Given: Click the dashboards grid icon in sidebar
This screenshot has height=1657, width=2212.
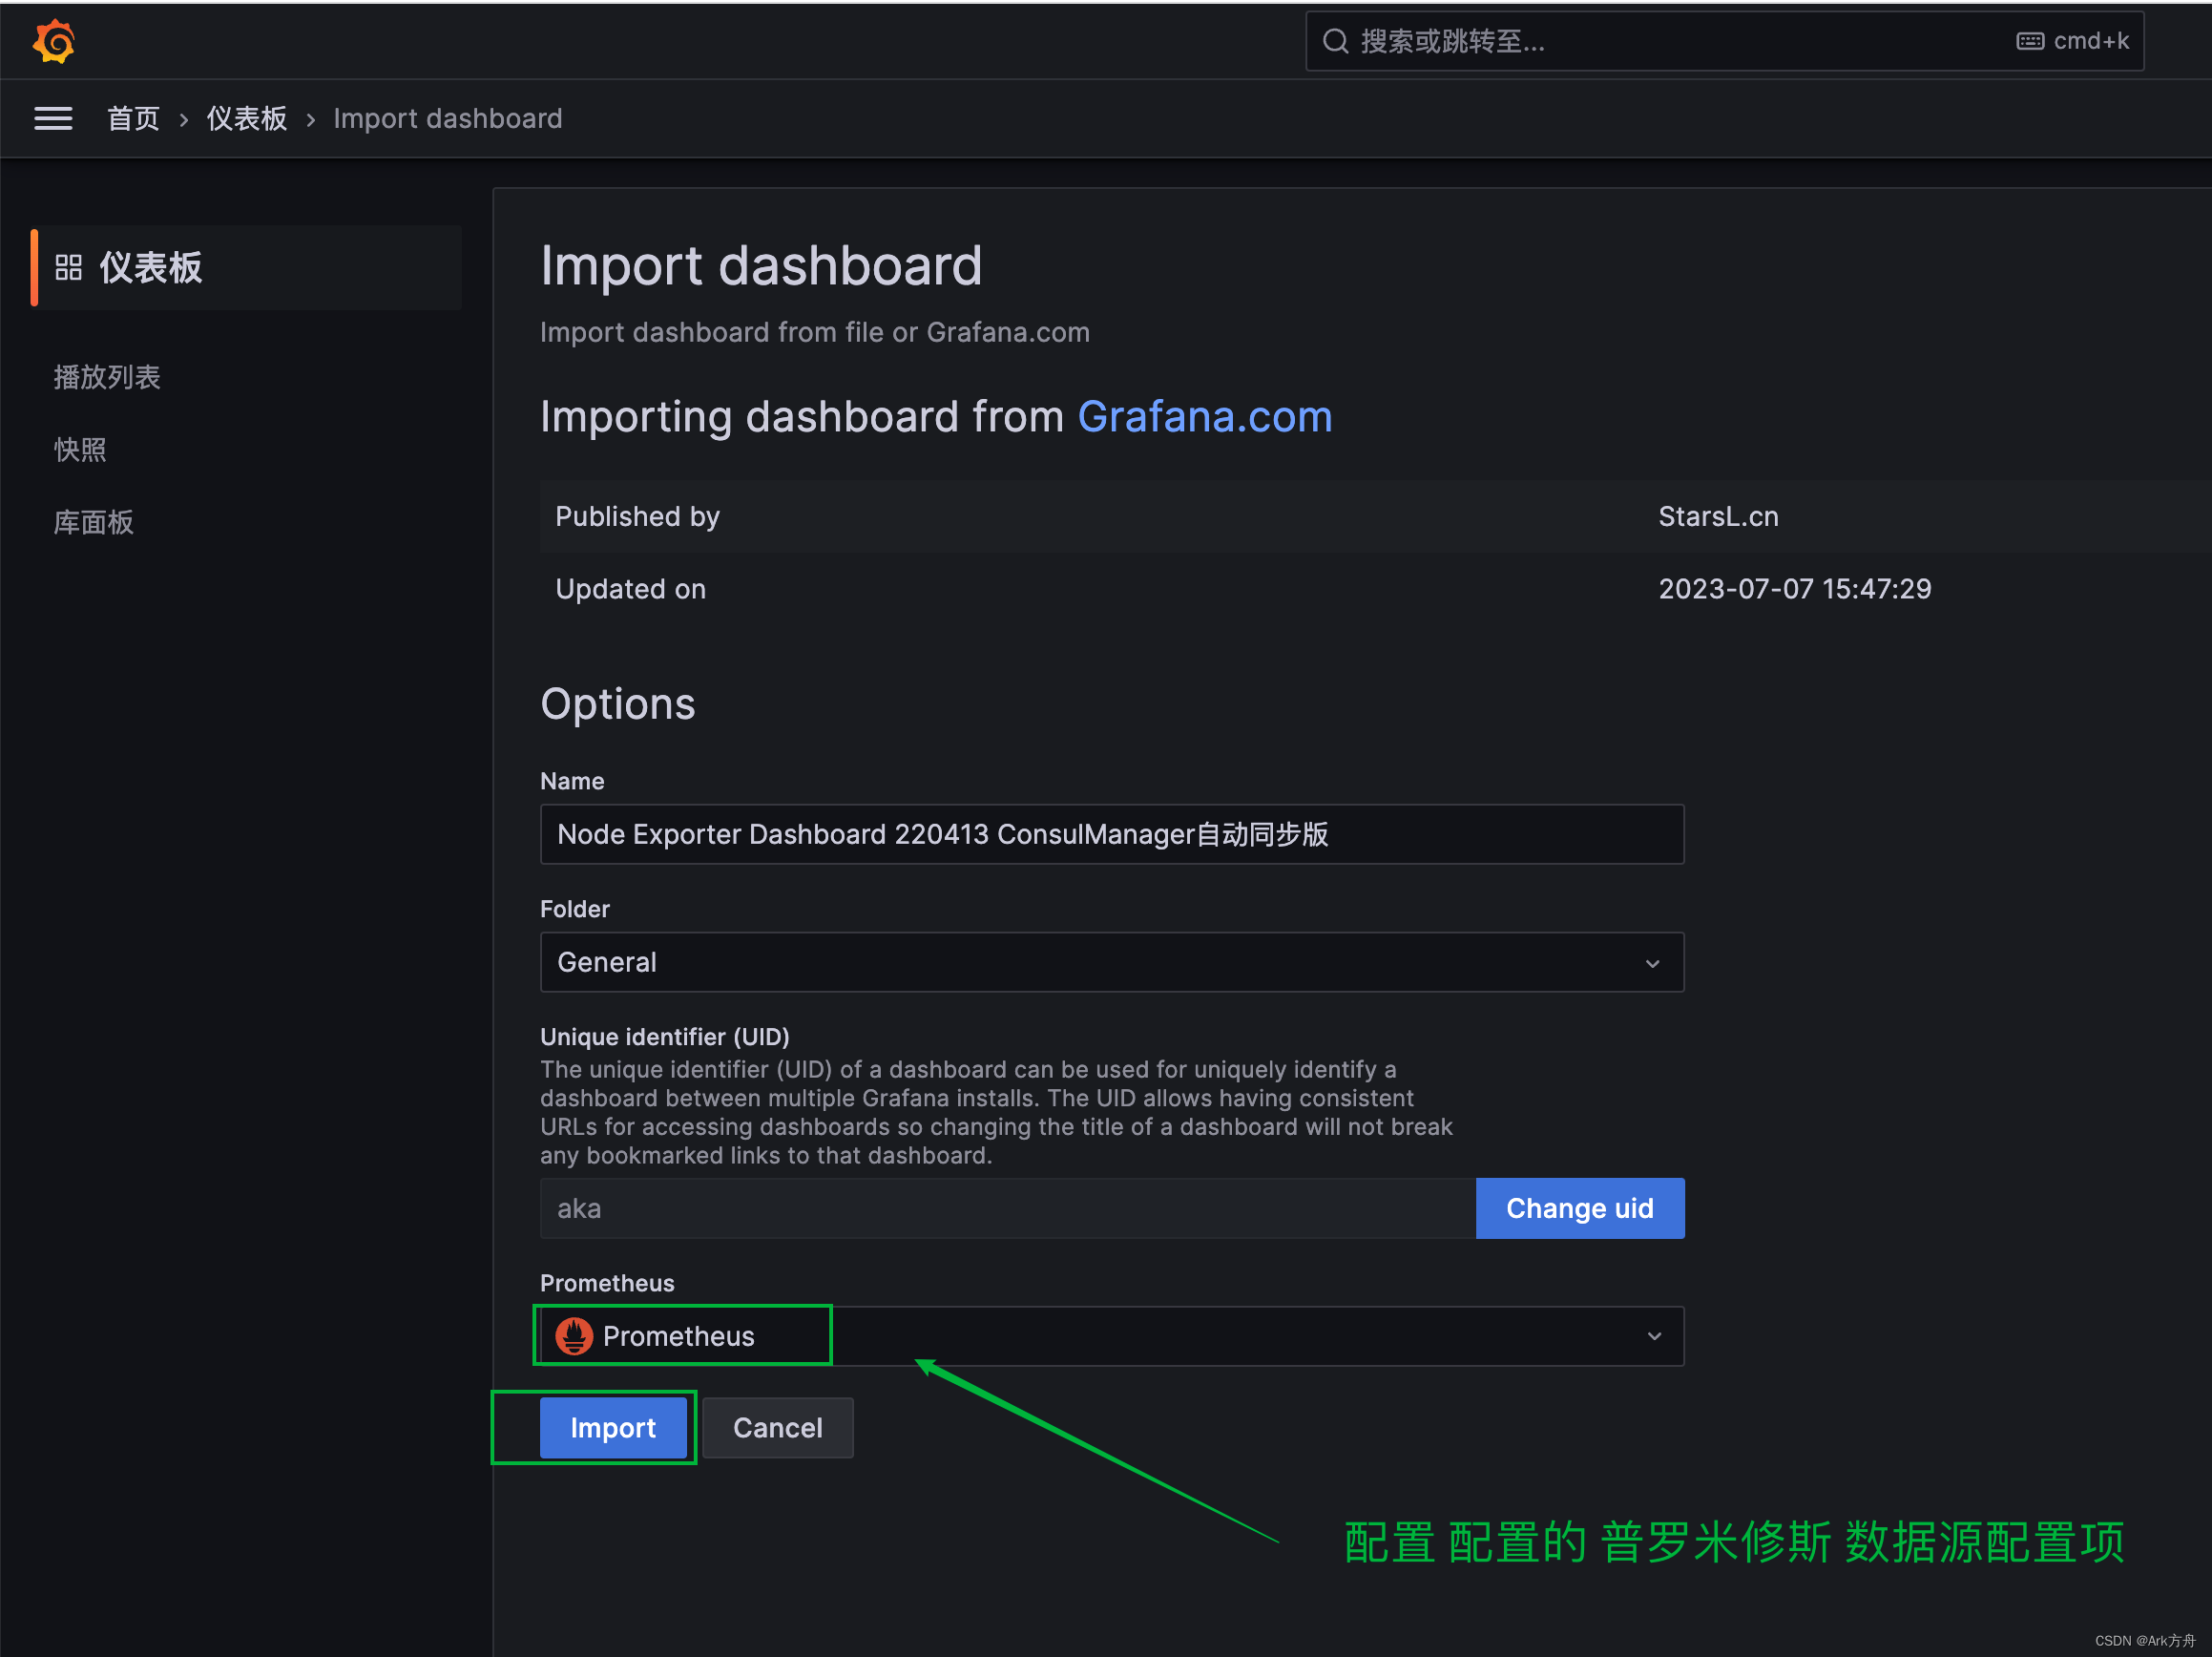Looking at the screenshot, I should click(x=68, y=267).
